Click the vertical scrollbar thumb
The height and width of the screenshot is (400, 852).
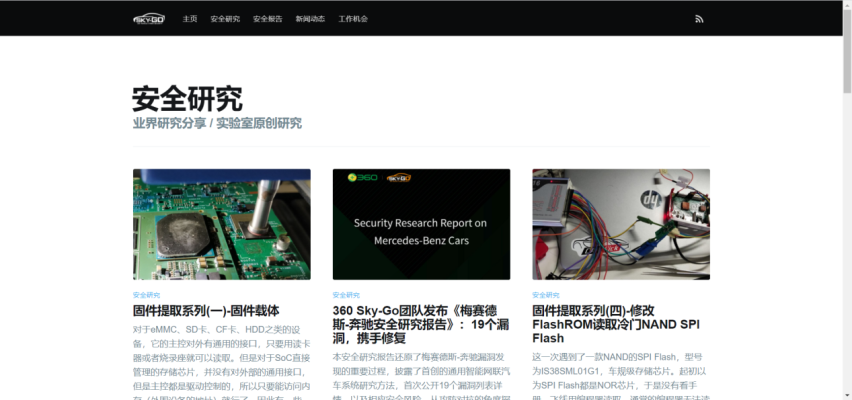[847, 51]
